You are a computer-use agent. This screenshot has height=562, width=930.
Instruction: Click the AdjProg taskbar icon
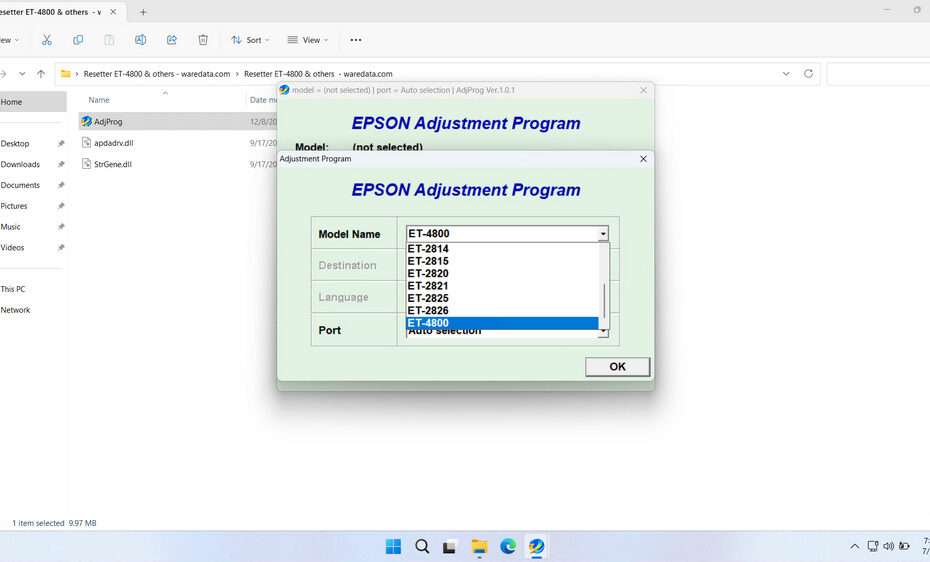tap(536, 546)
